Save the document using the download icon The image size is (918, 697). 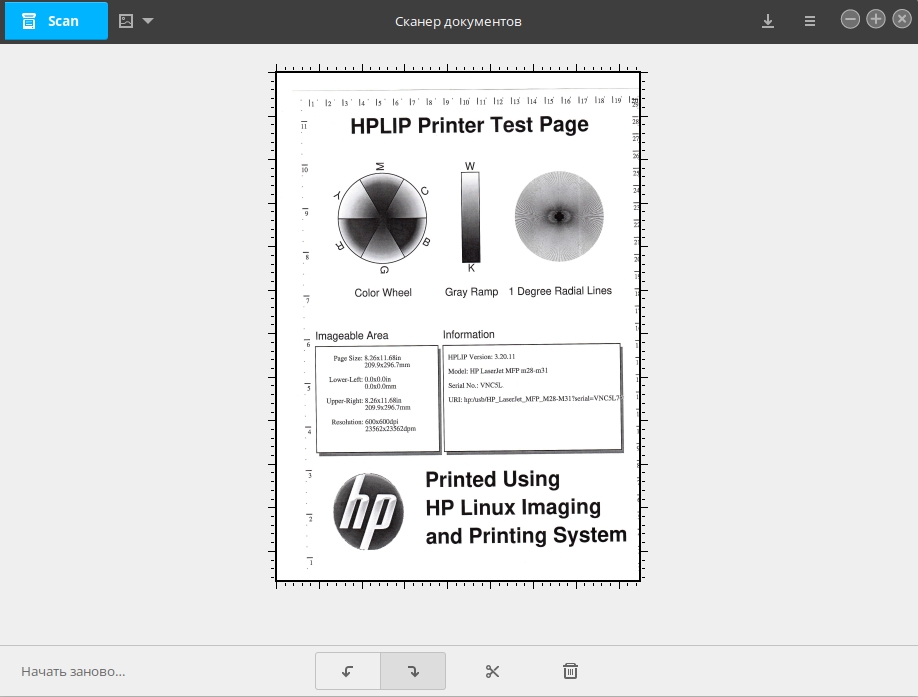[768, 21]
